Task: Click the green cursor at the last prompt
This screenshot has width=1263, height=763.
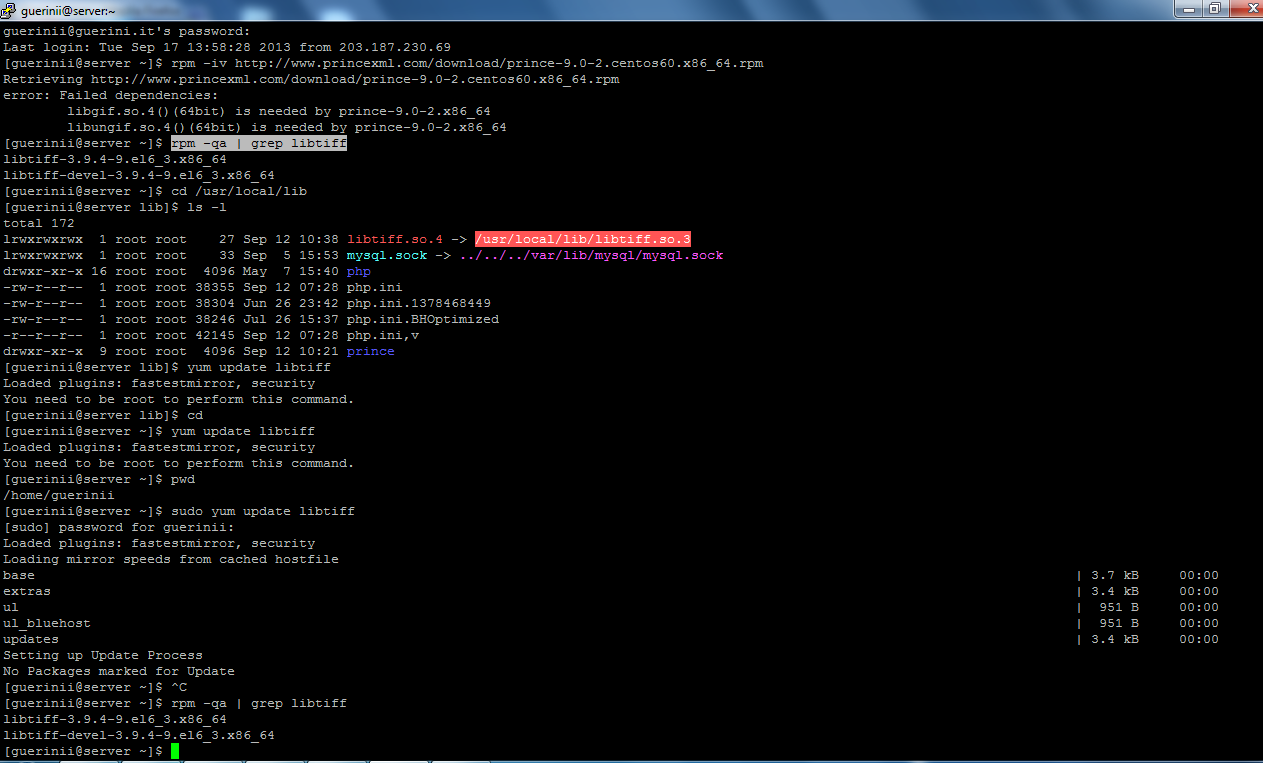Action: (x=174, y=751)
